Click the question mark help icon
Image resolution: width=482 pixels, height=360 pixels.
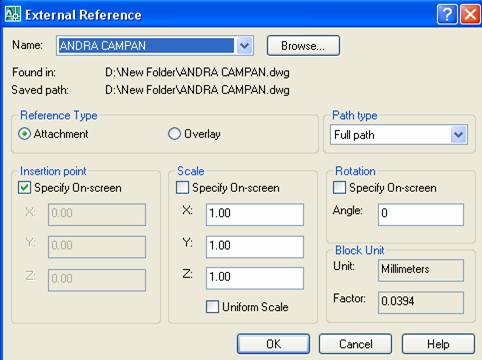pos(447,15)
